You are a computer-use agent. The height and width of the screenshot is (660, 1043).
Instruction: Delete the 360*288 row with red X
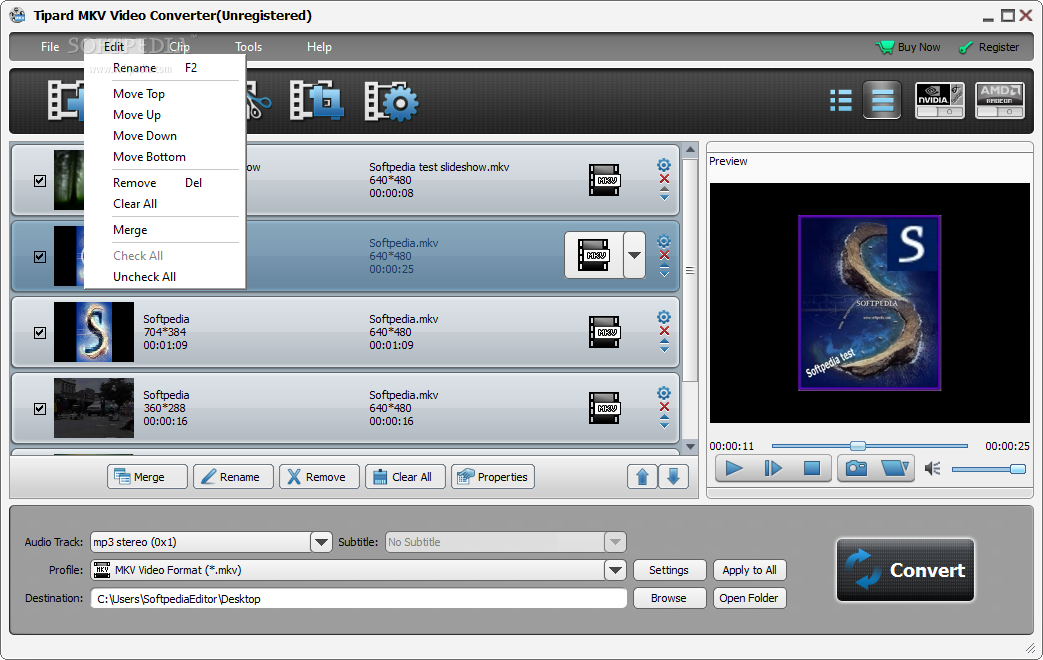click(x=664, y=407)
